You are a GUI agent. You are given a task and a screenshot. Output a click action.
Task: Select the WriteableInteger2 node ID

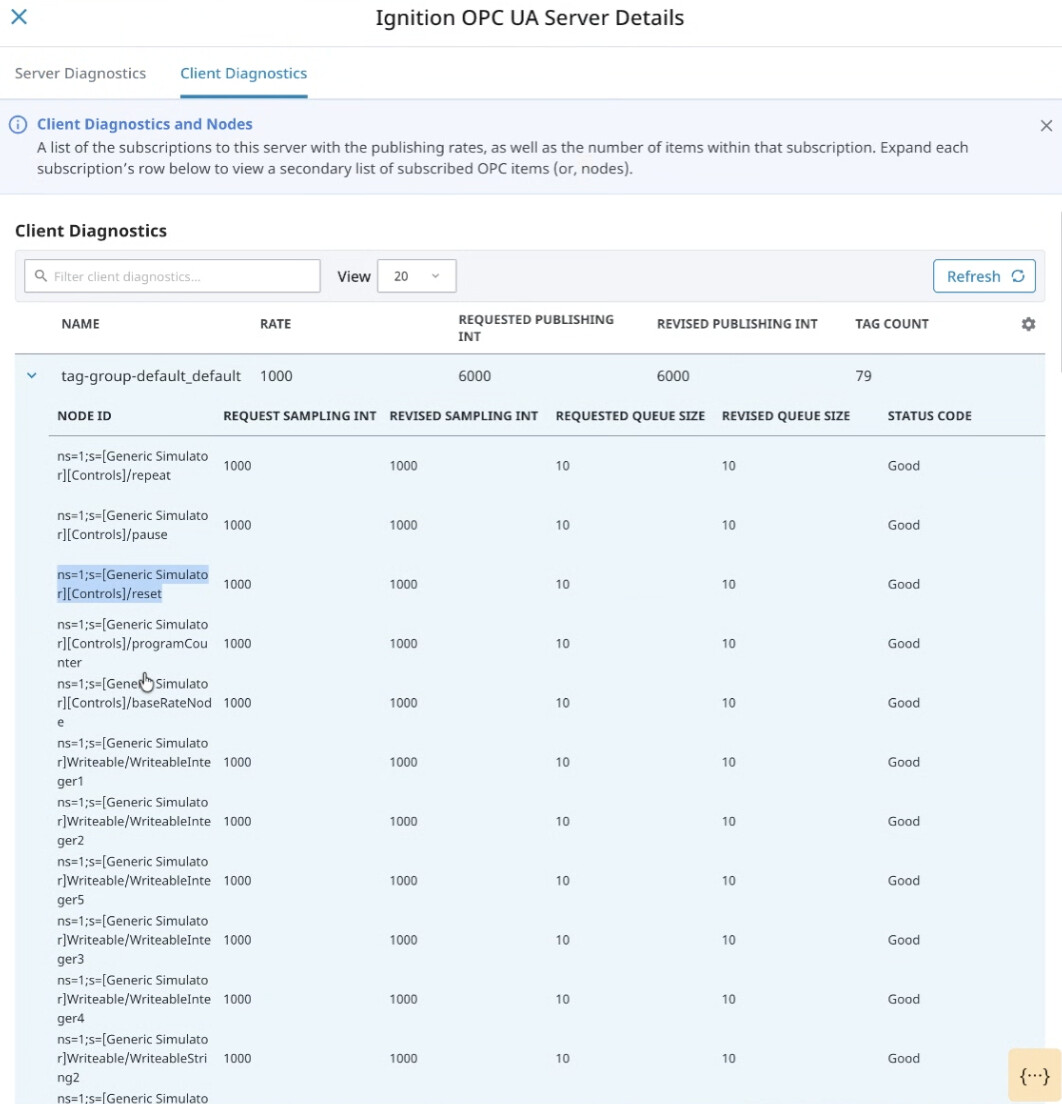pos(134,821)
